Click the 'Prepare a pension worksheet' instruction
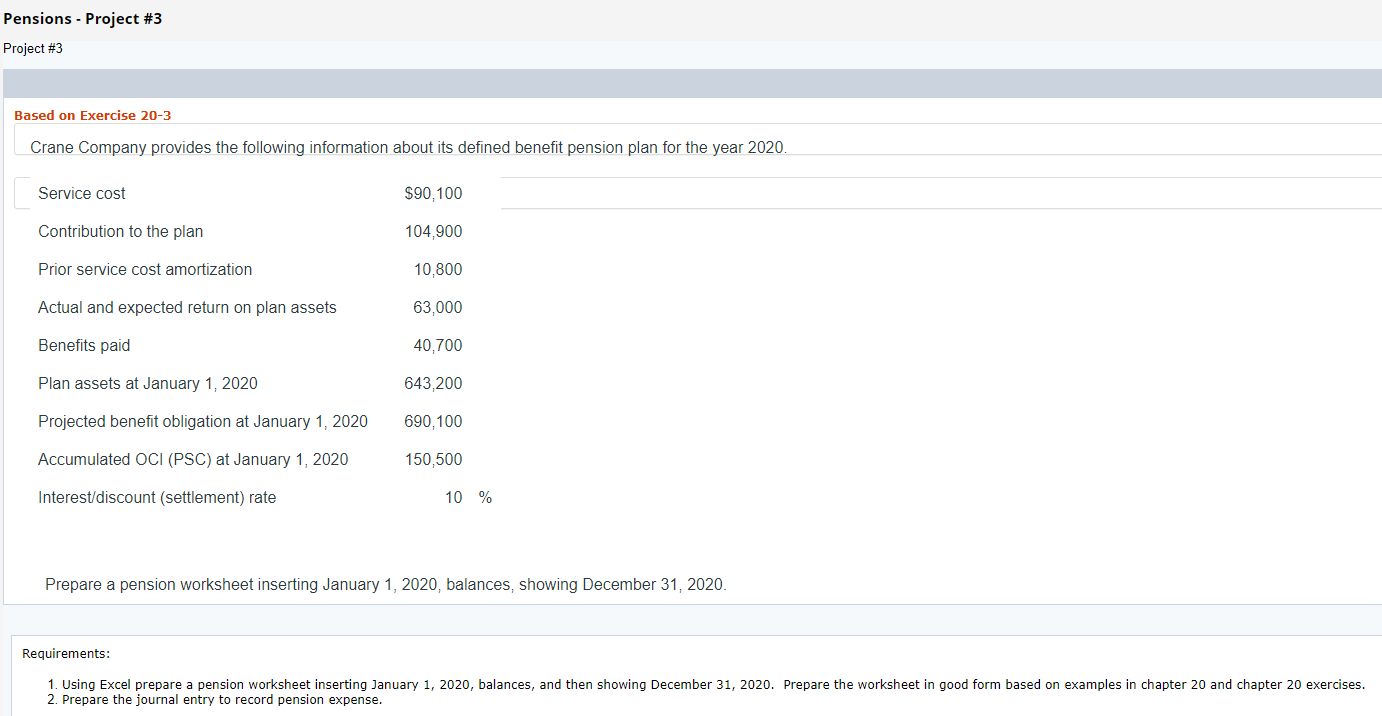 click(x=386, y=584)
